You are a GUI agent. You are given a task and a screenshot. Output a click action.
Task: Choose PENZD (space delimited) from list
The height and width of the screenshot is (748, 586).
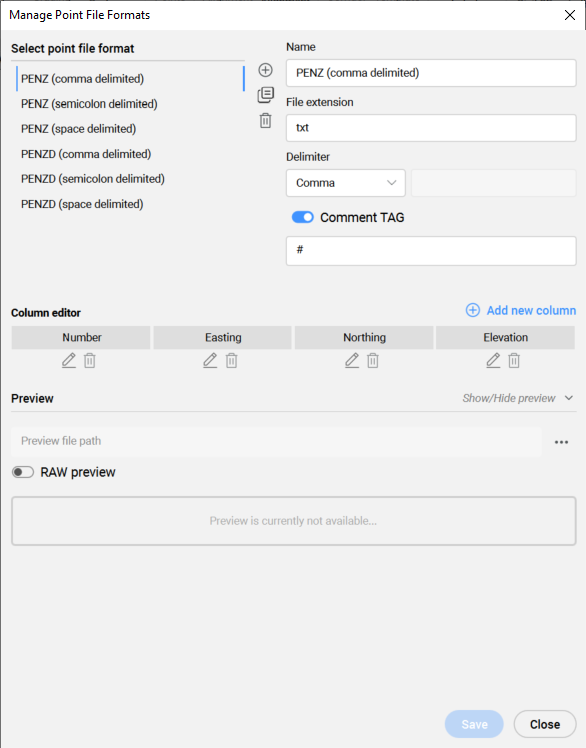click(x=82, y=204)
